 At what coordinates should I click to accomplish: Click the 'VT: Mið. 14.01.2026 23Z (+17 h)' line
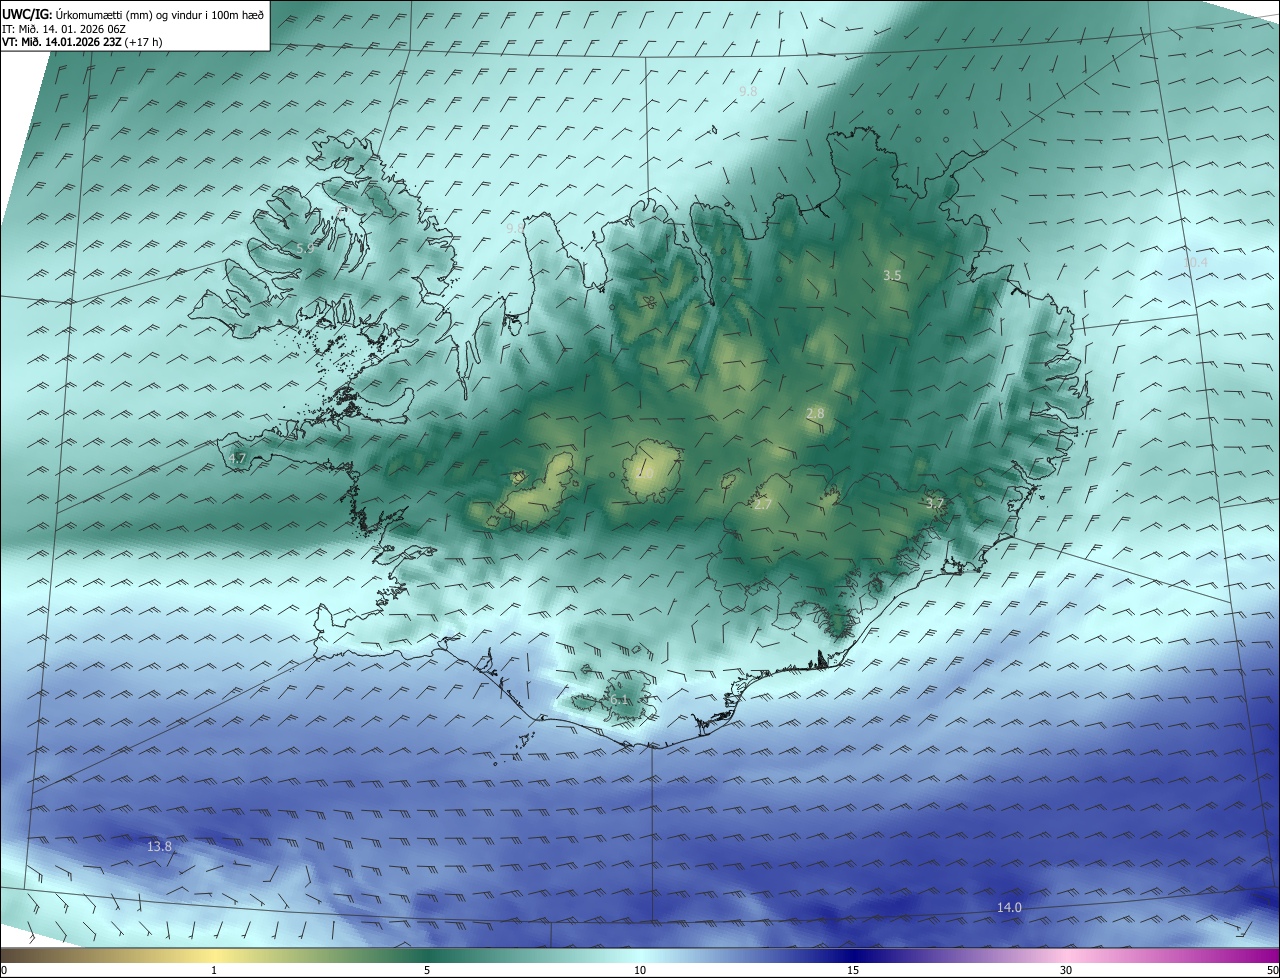[x=83, y=42]
